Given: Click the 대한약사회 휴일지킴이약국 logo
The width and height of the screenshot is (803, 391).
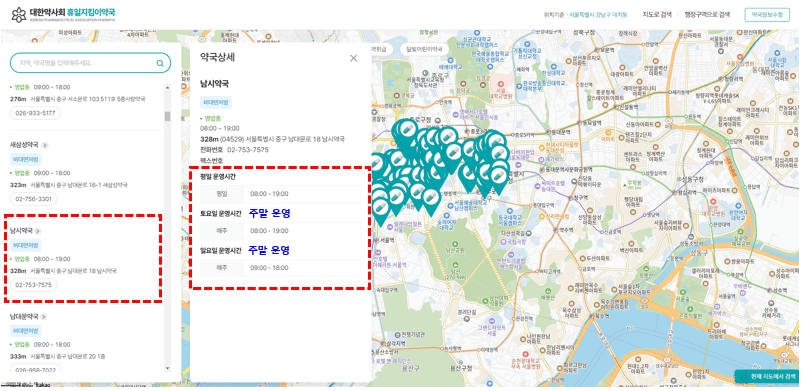Looking at the screenshot, I should pyautogui.click(x=64, y=14).
